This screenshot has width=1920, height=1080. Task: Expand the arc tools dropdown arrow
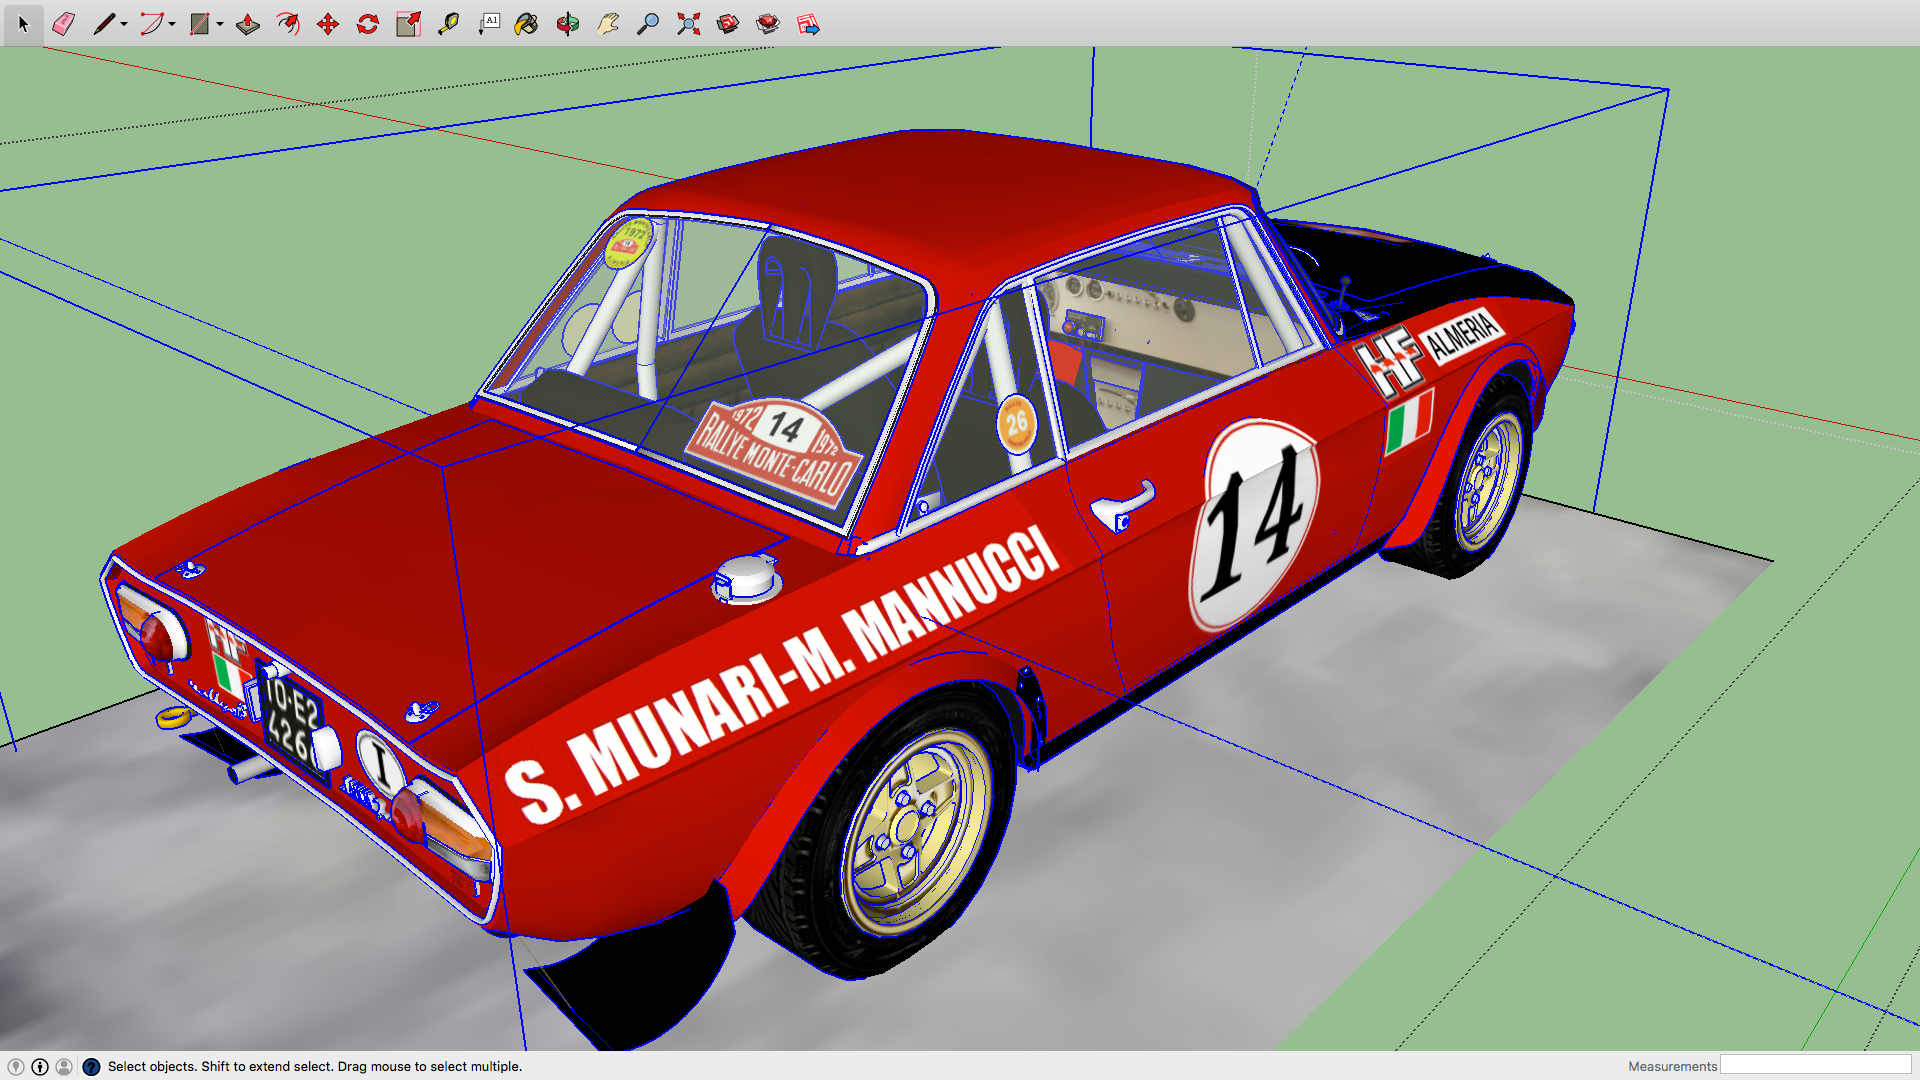[x=172, y=24]
